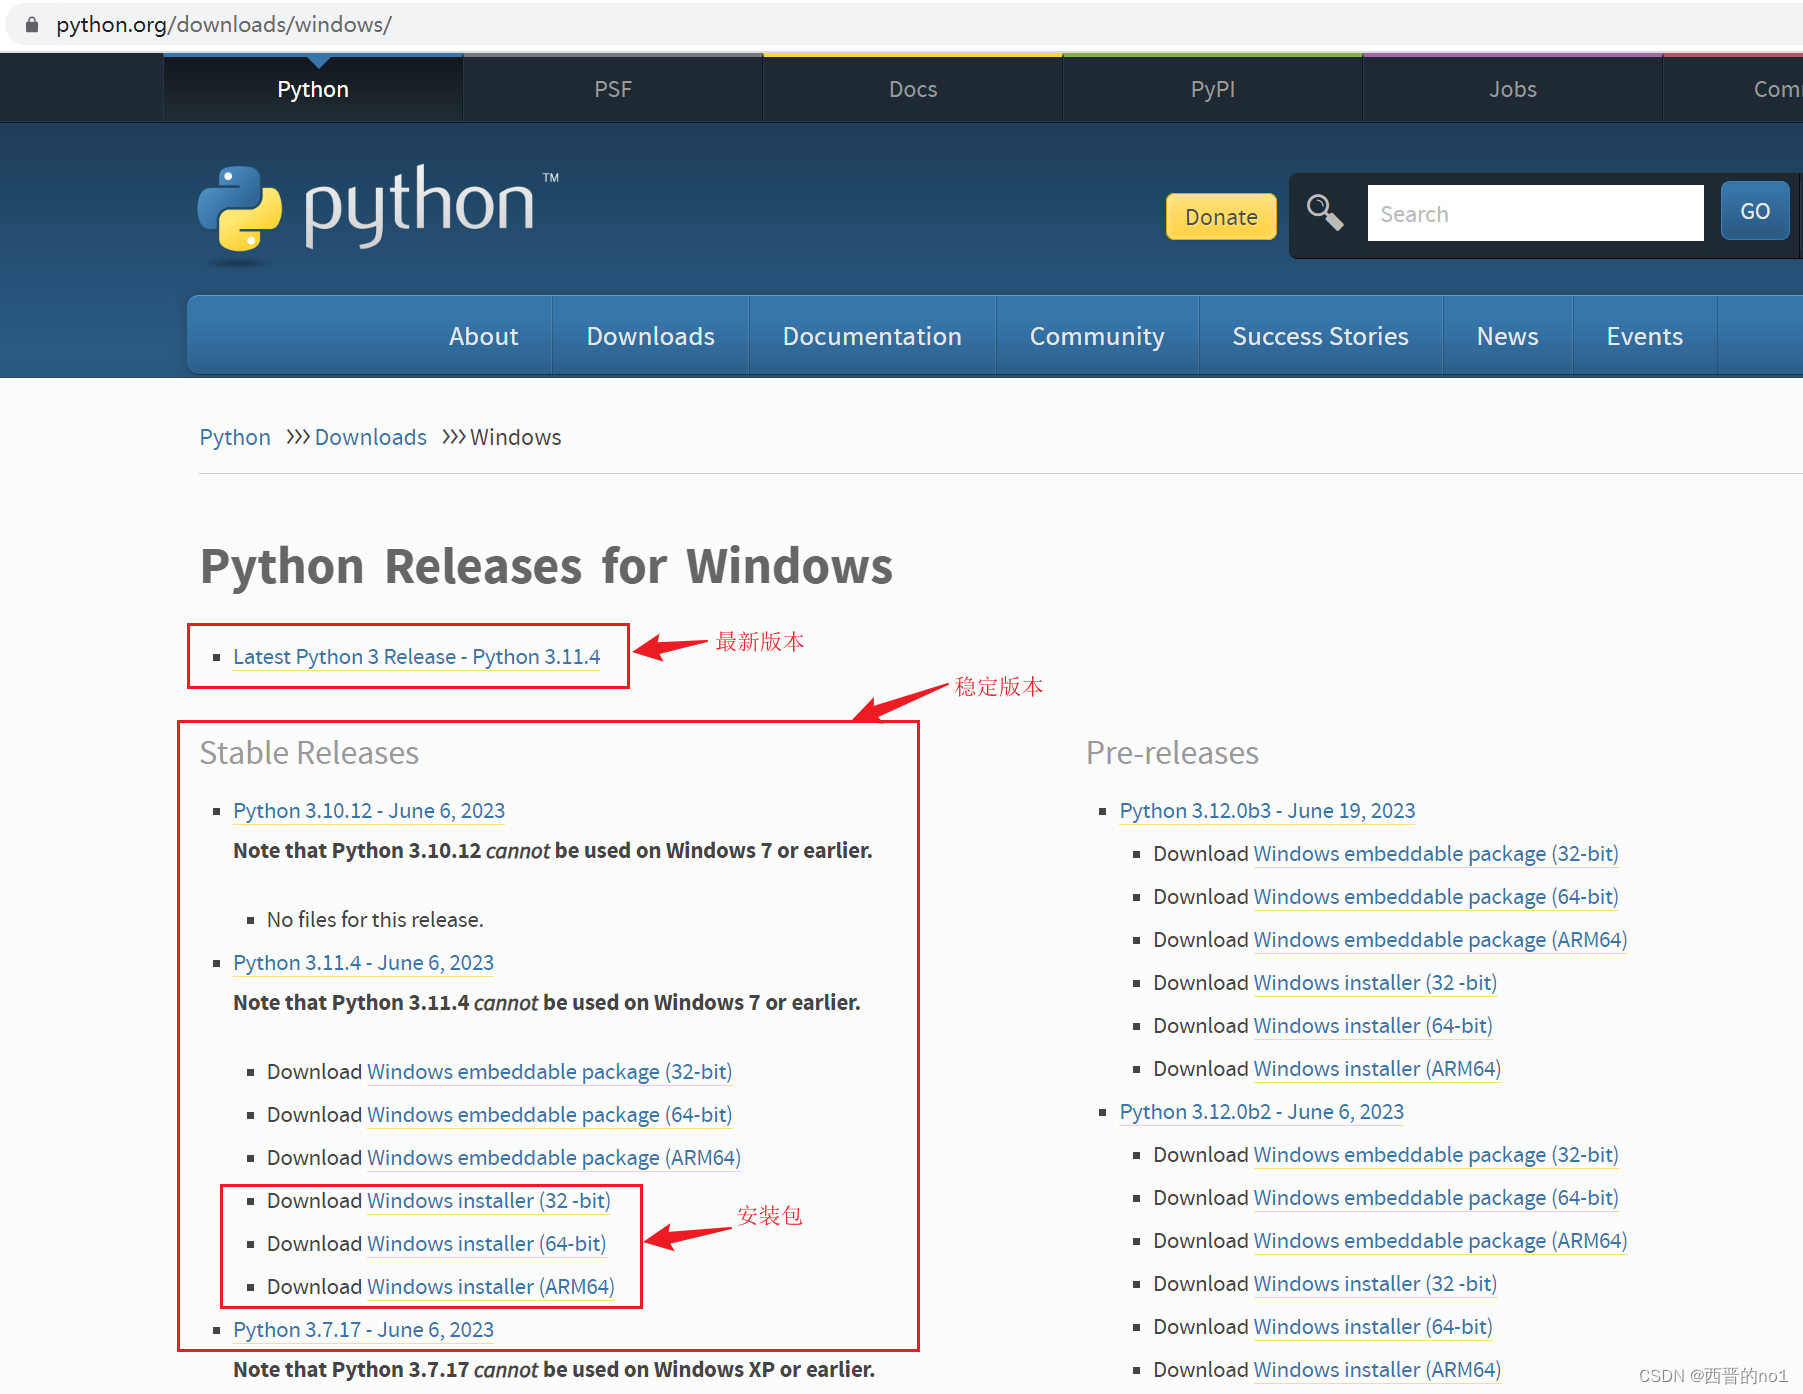Click the browser address bar URL
1803x1394 pixels.
(224, 24)
